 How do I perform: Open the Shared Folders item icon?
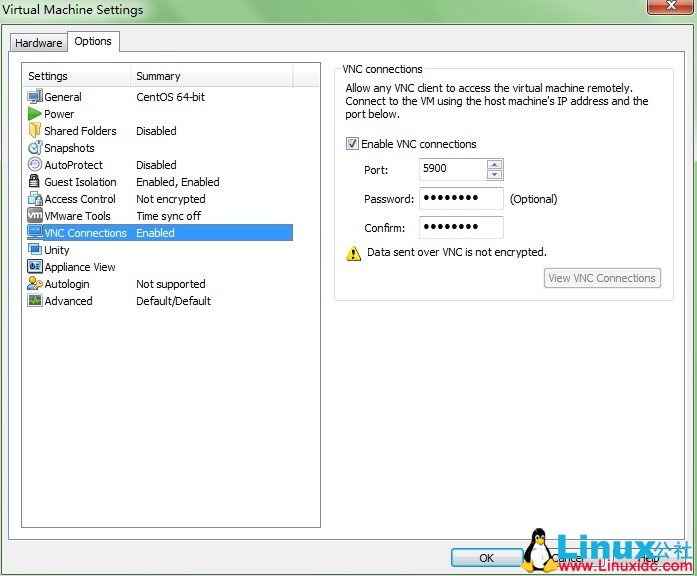(x=35, y=131)
